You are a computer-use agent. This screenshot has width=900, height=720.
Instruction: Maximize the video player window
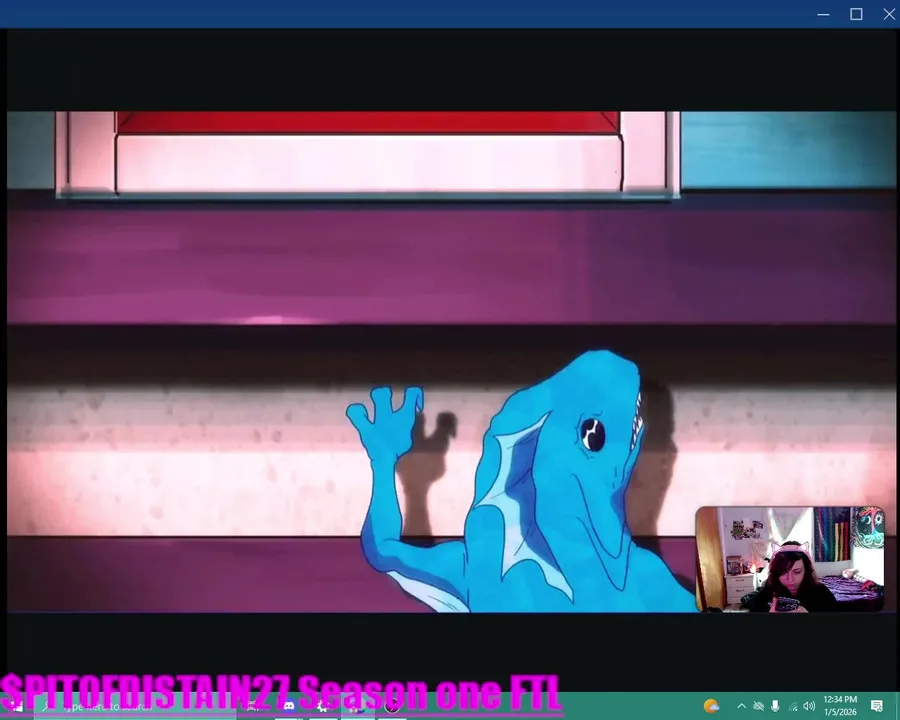(x=856, y=14)
